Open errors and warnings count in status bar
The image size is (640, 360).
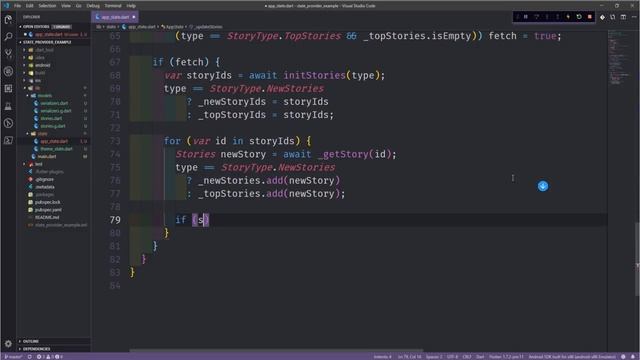point(50,357)
